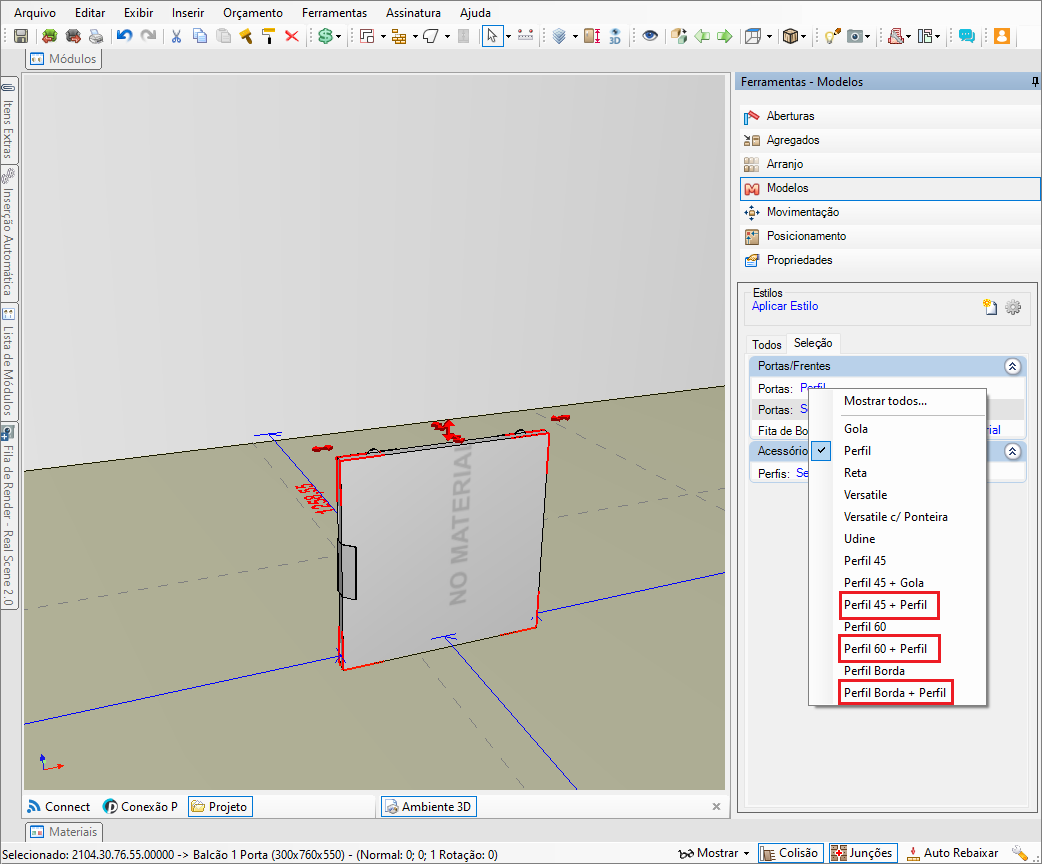Viewport: 1042px width, 864px height.
Task: Undo last action with the blue arrow
Action: click(x=124, y=36)
